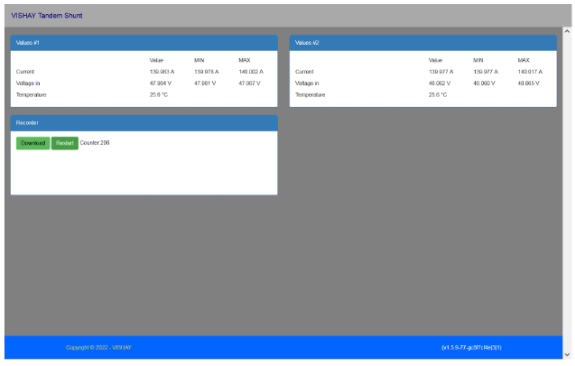Select the Recorder panel heading
The image size is (575, 366).
click(x=144, y=123)
